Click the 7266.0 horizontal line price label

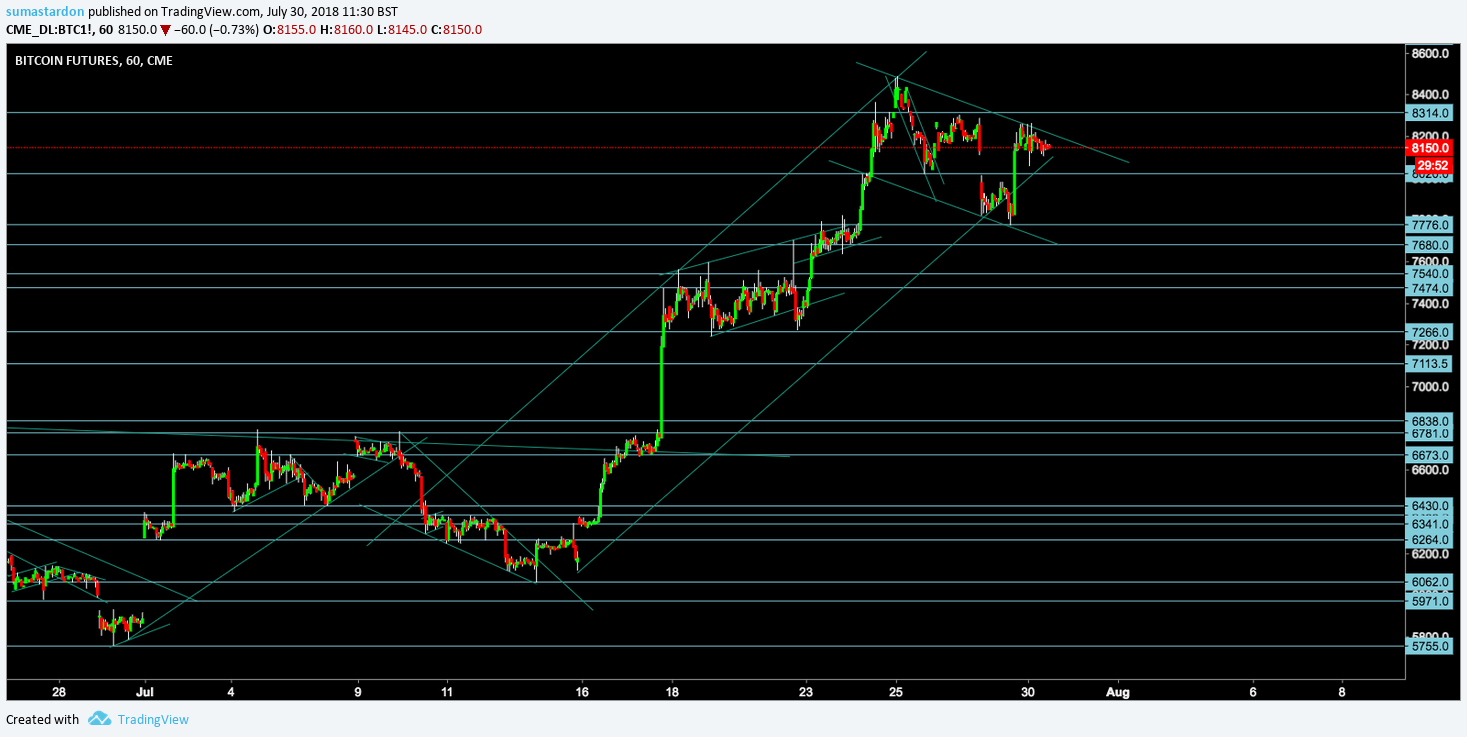(1429, 332)
